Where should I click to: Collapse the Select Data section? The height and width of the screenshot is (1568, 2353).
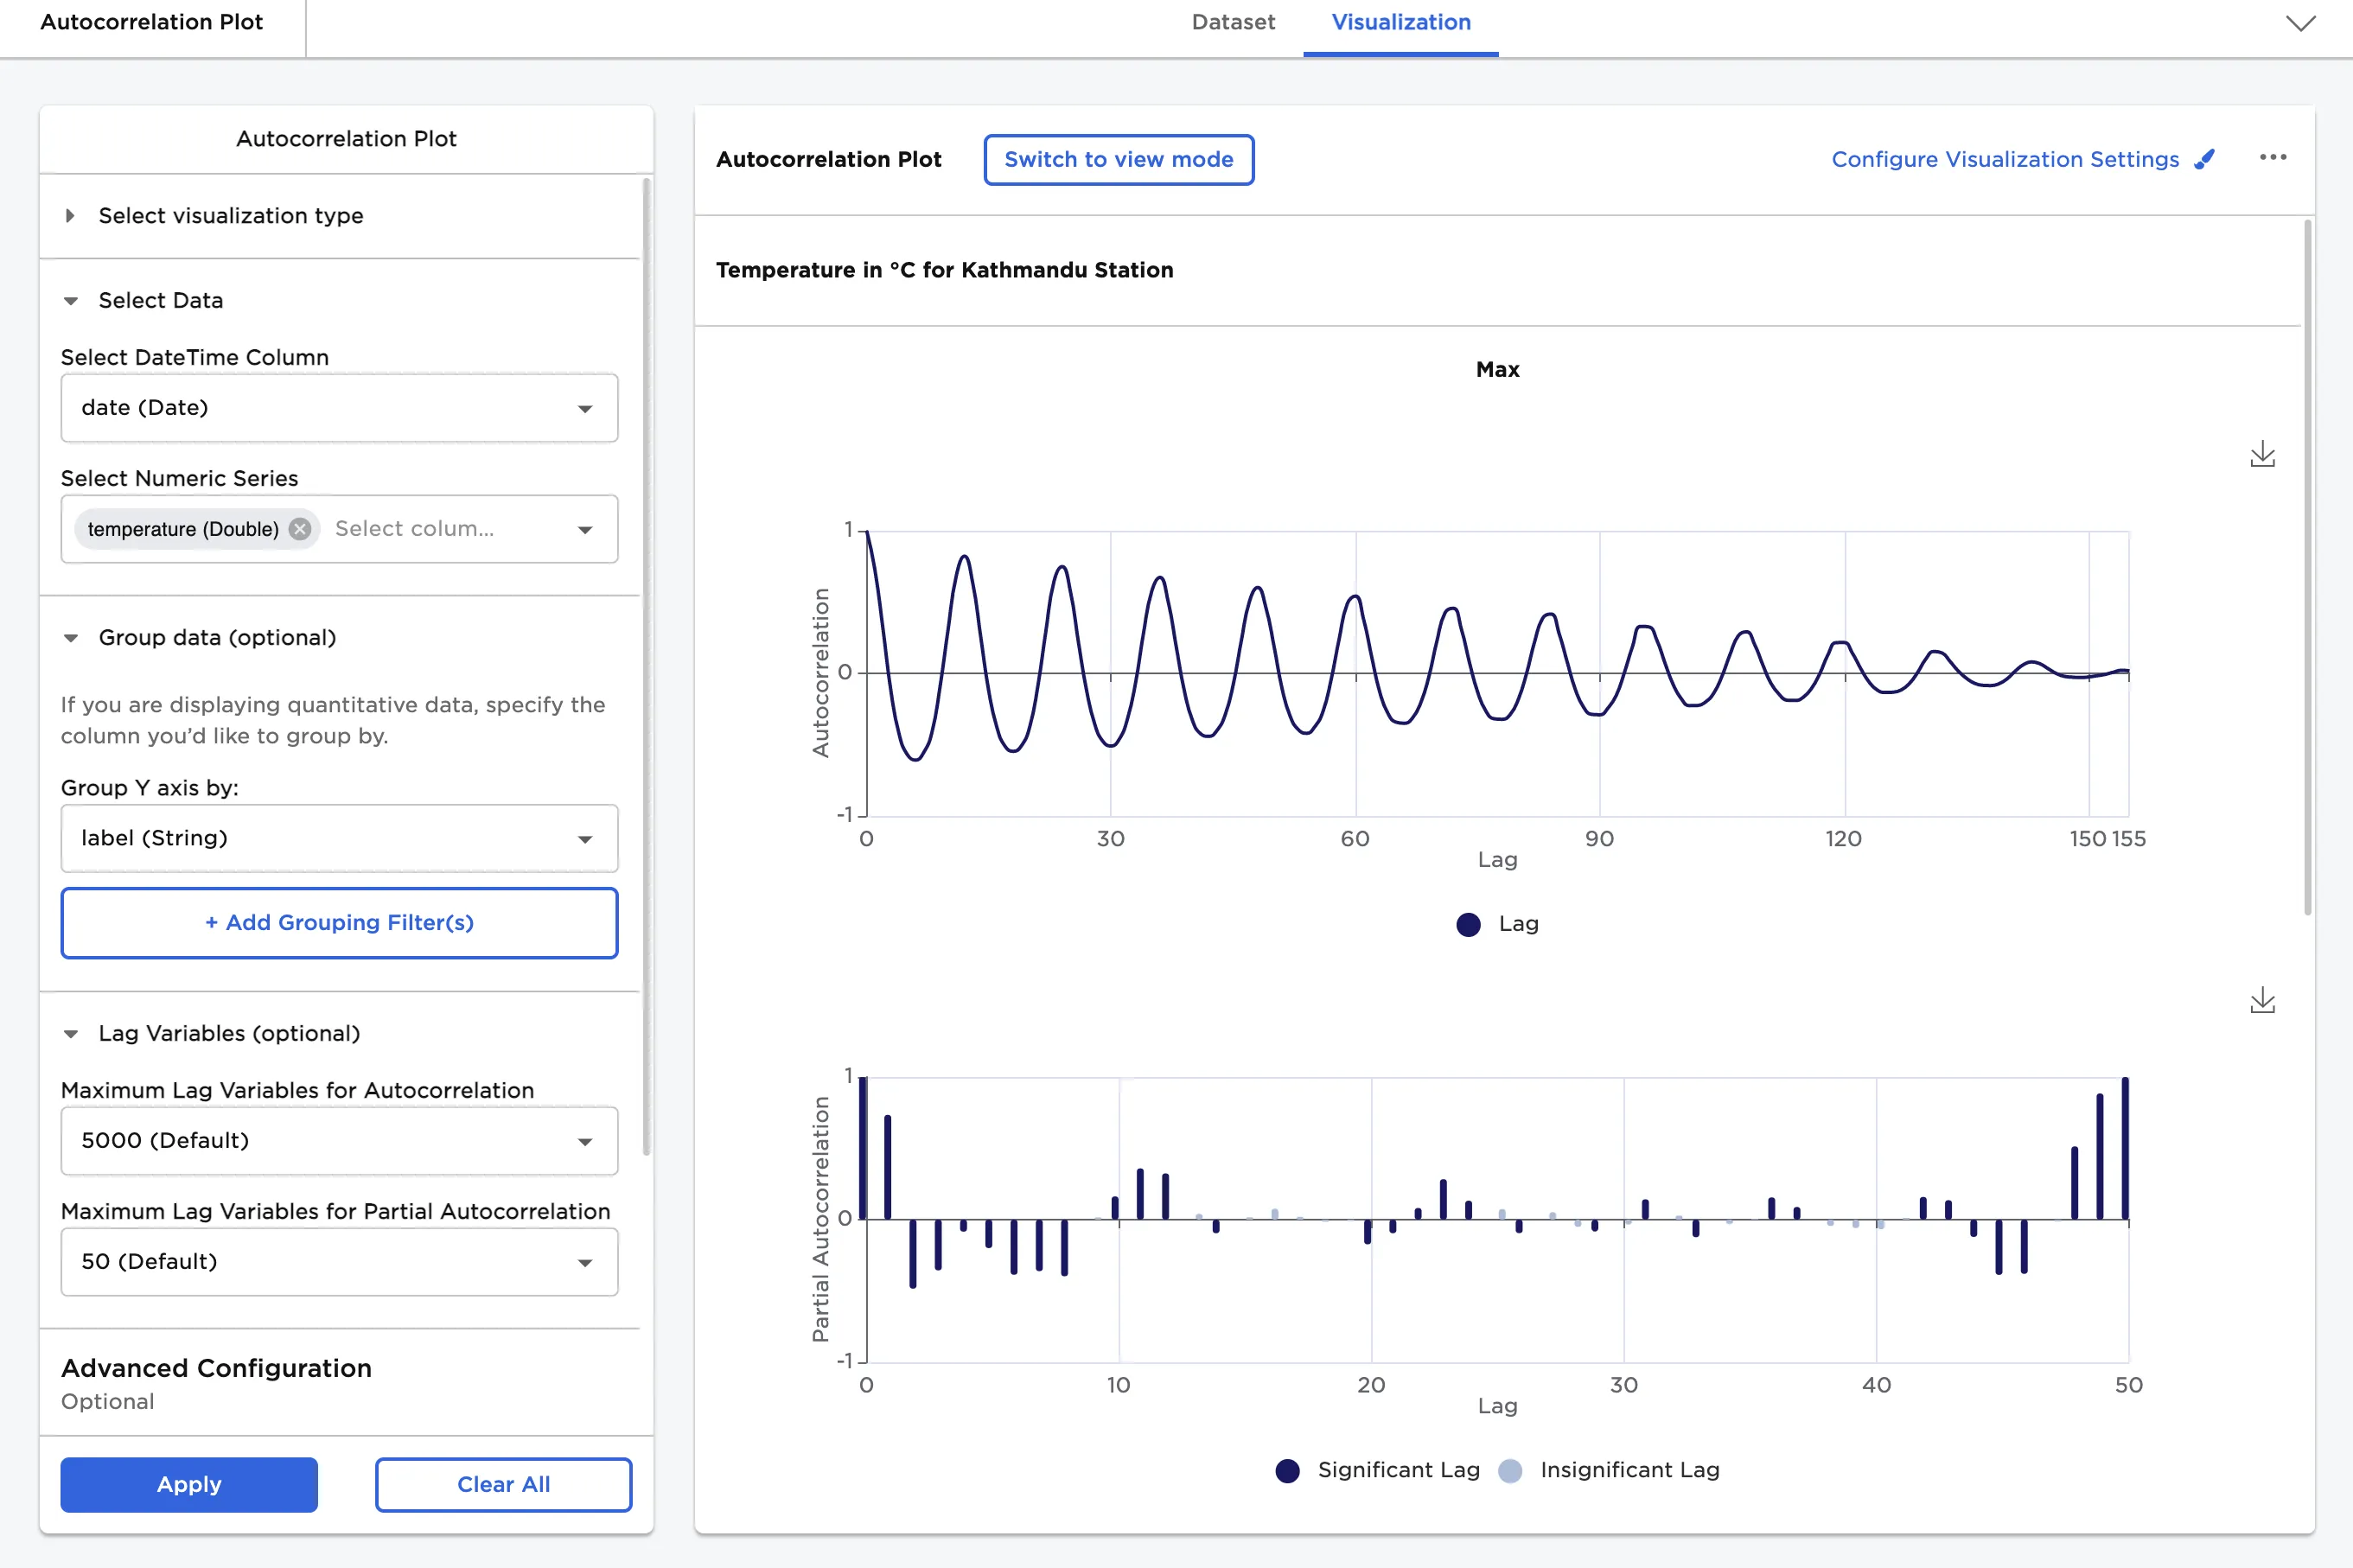click(70, 301)
